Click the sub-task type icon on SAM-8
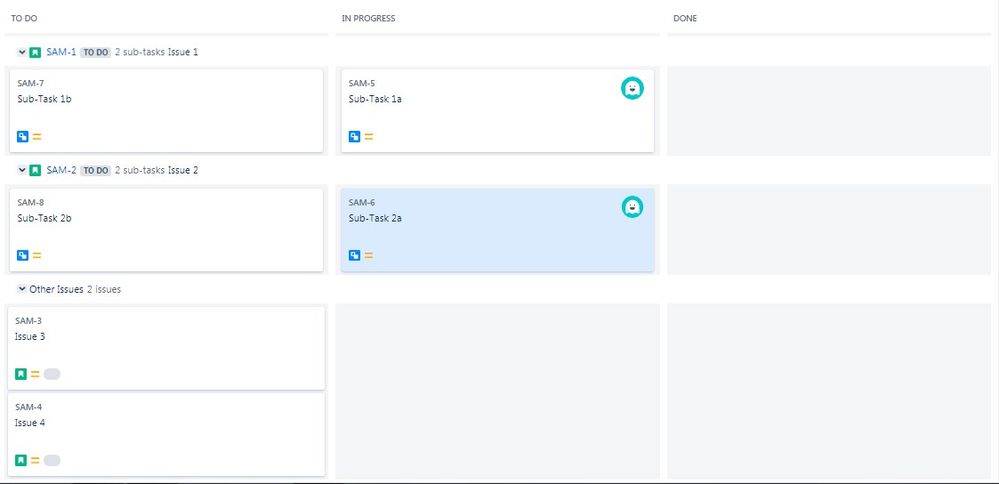Image resolution: width=999 pixels, height=484 pixels. tap(23, 255)
